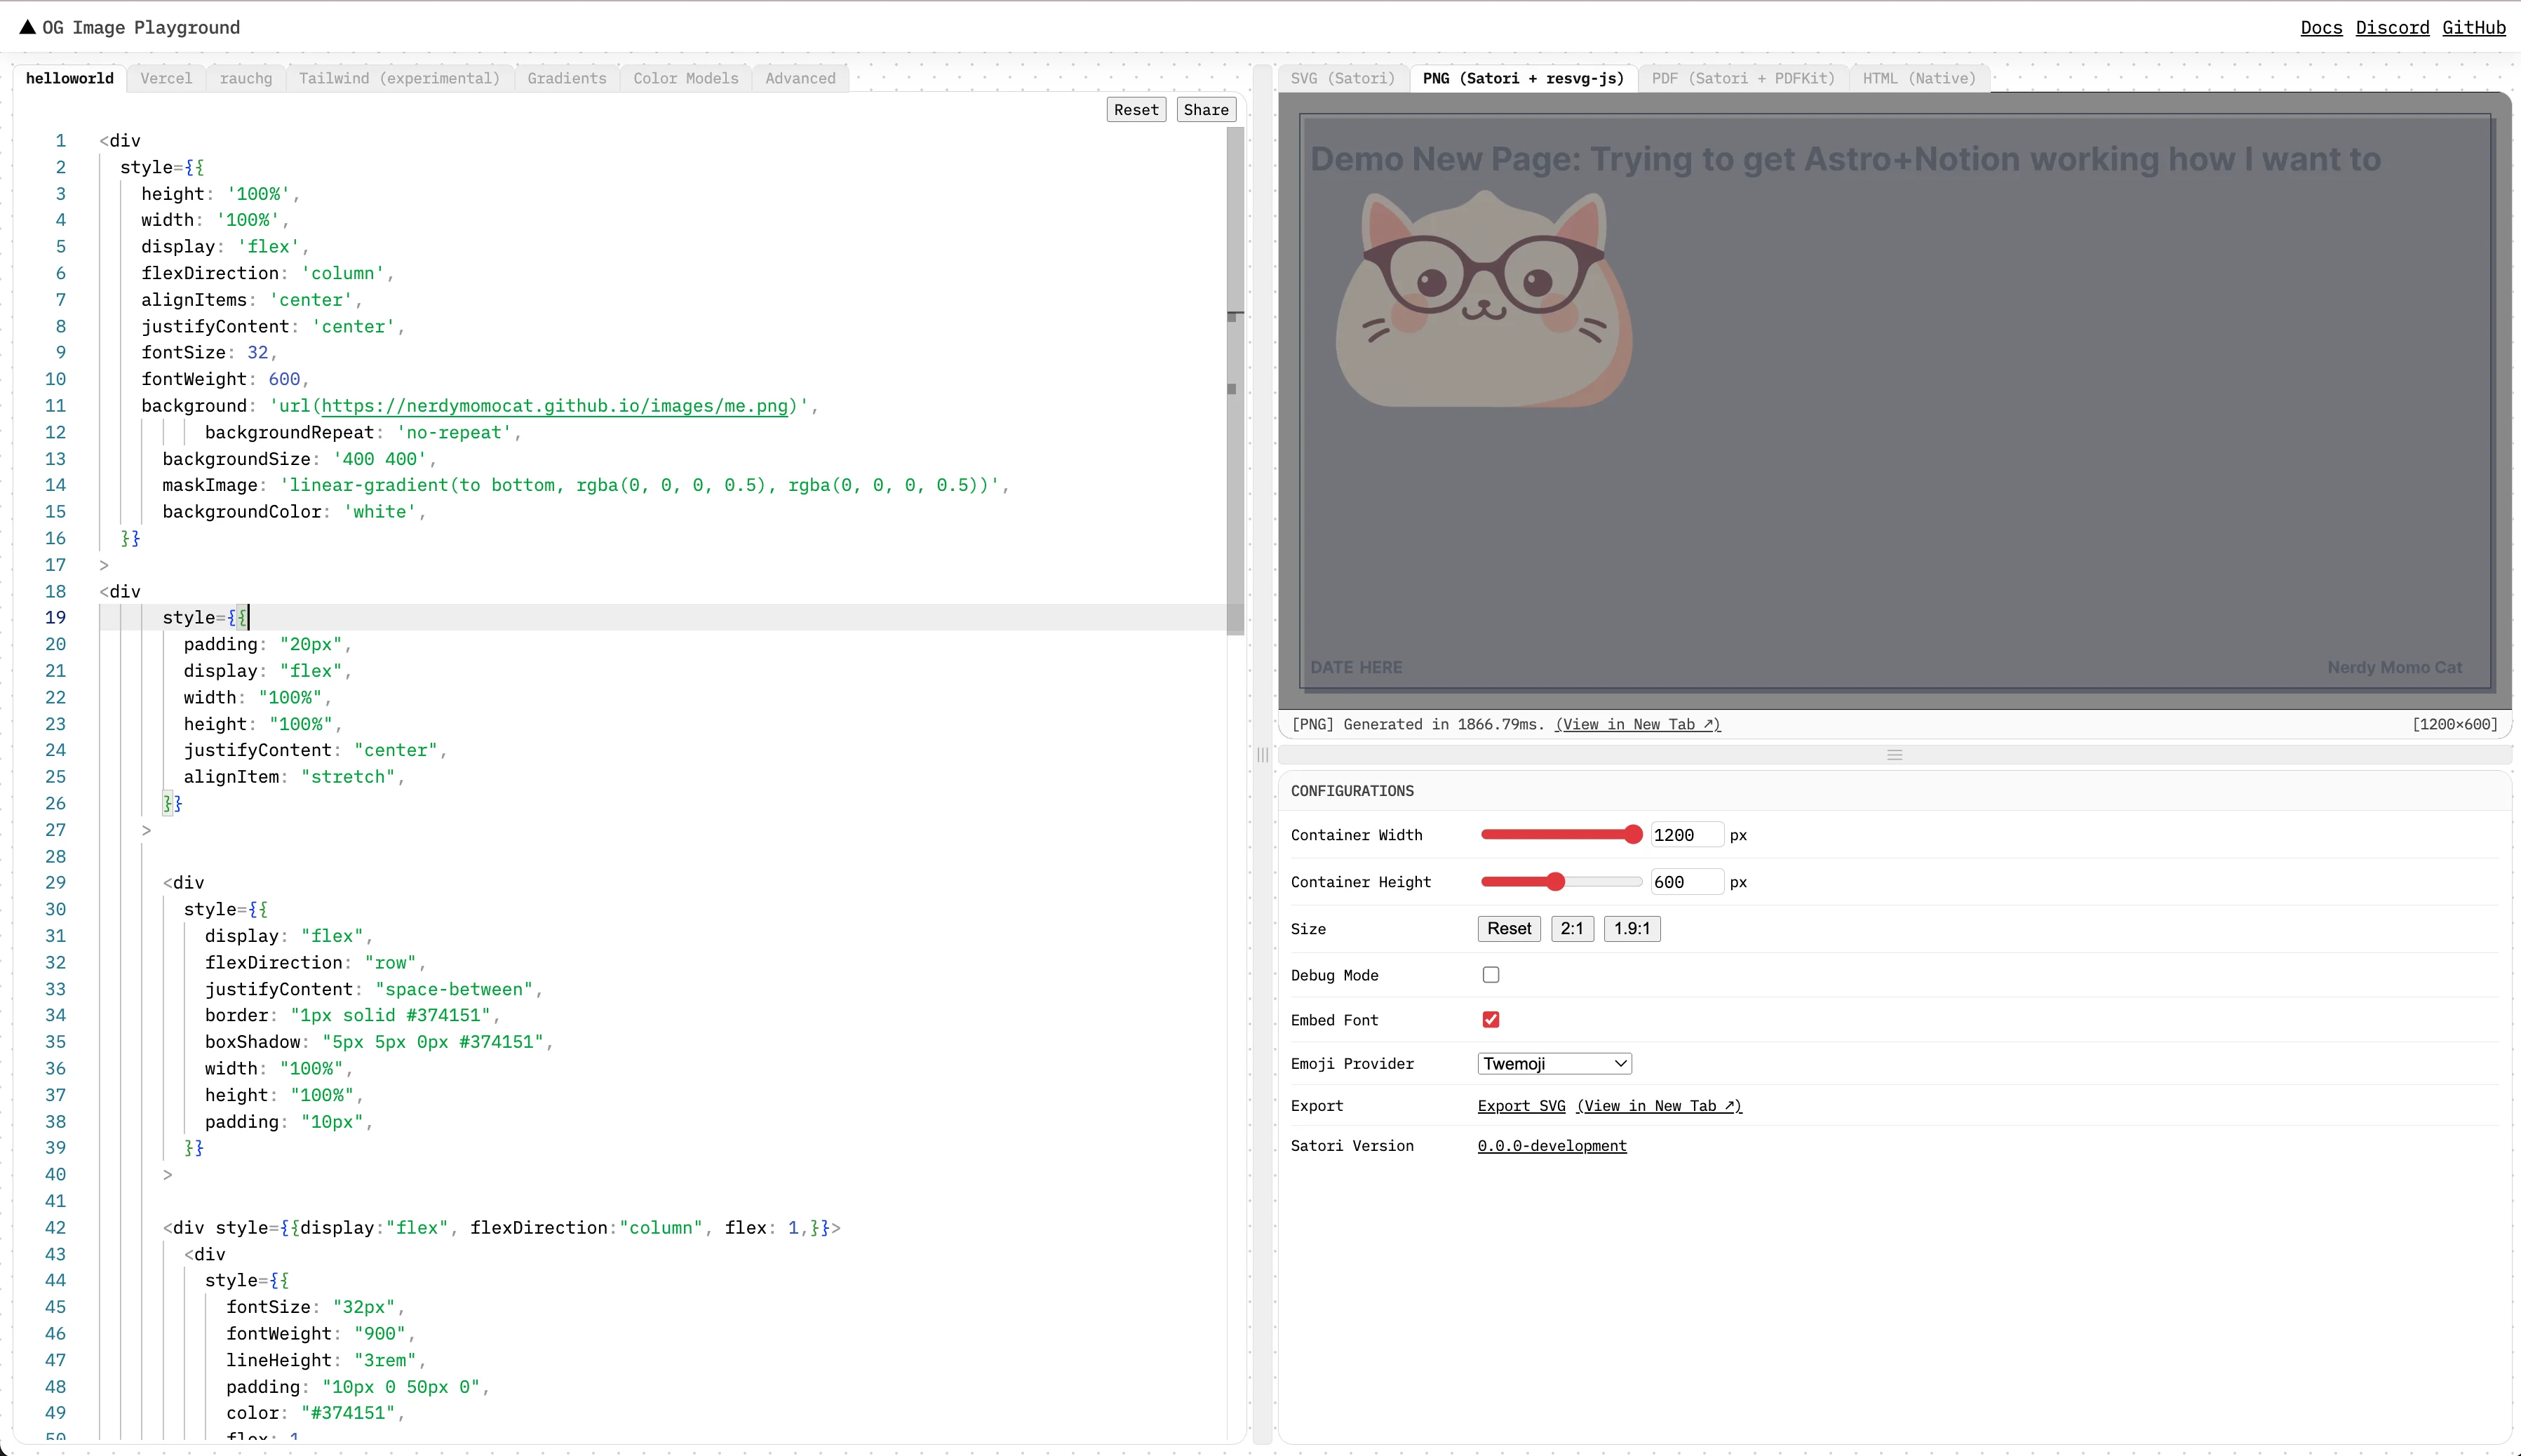This screenshot has width=2521, height=1456.
Task: Click the vertical panel resize handle
Action: click(x=1262, y=755)
